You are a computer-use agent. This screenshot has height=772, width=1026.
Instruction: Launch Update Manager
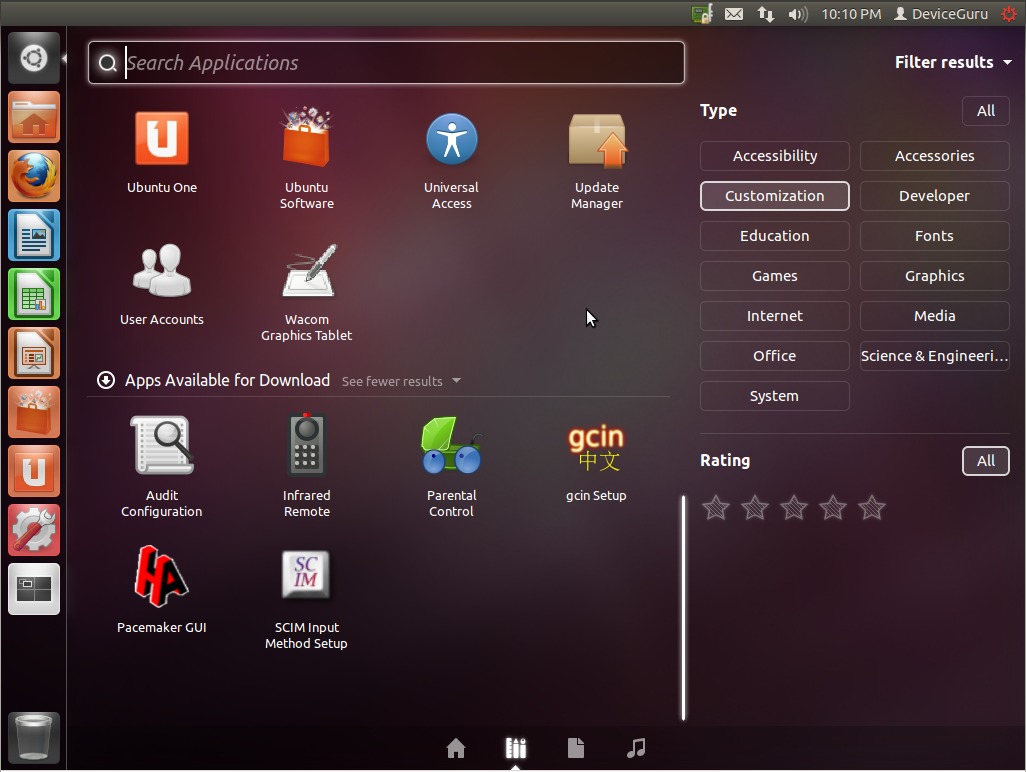(x=597, y=160)
